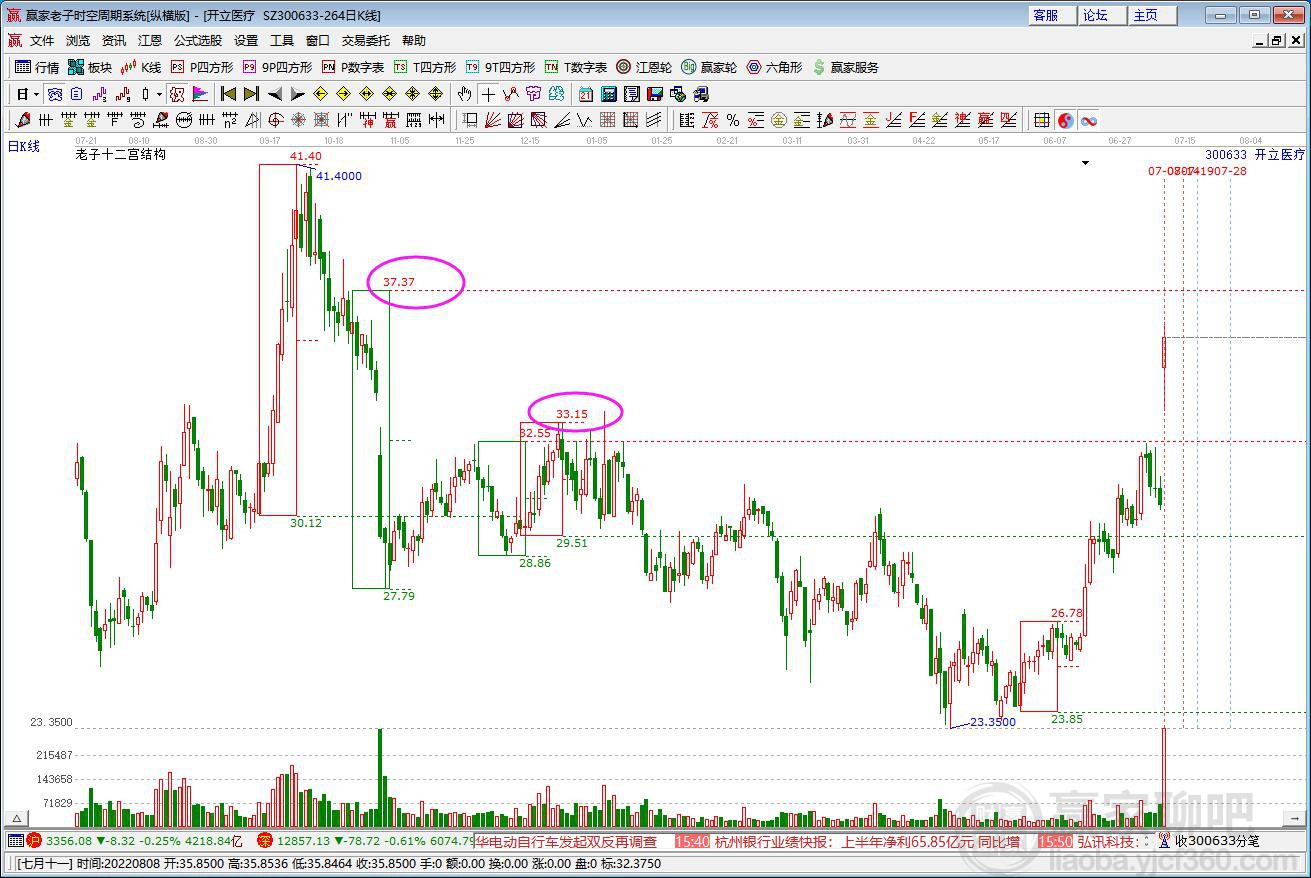Launch the 江恩轮 Gann wheel

click(644, 67)
